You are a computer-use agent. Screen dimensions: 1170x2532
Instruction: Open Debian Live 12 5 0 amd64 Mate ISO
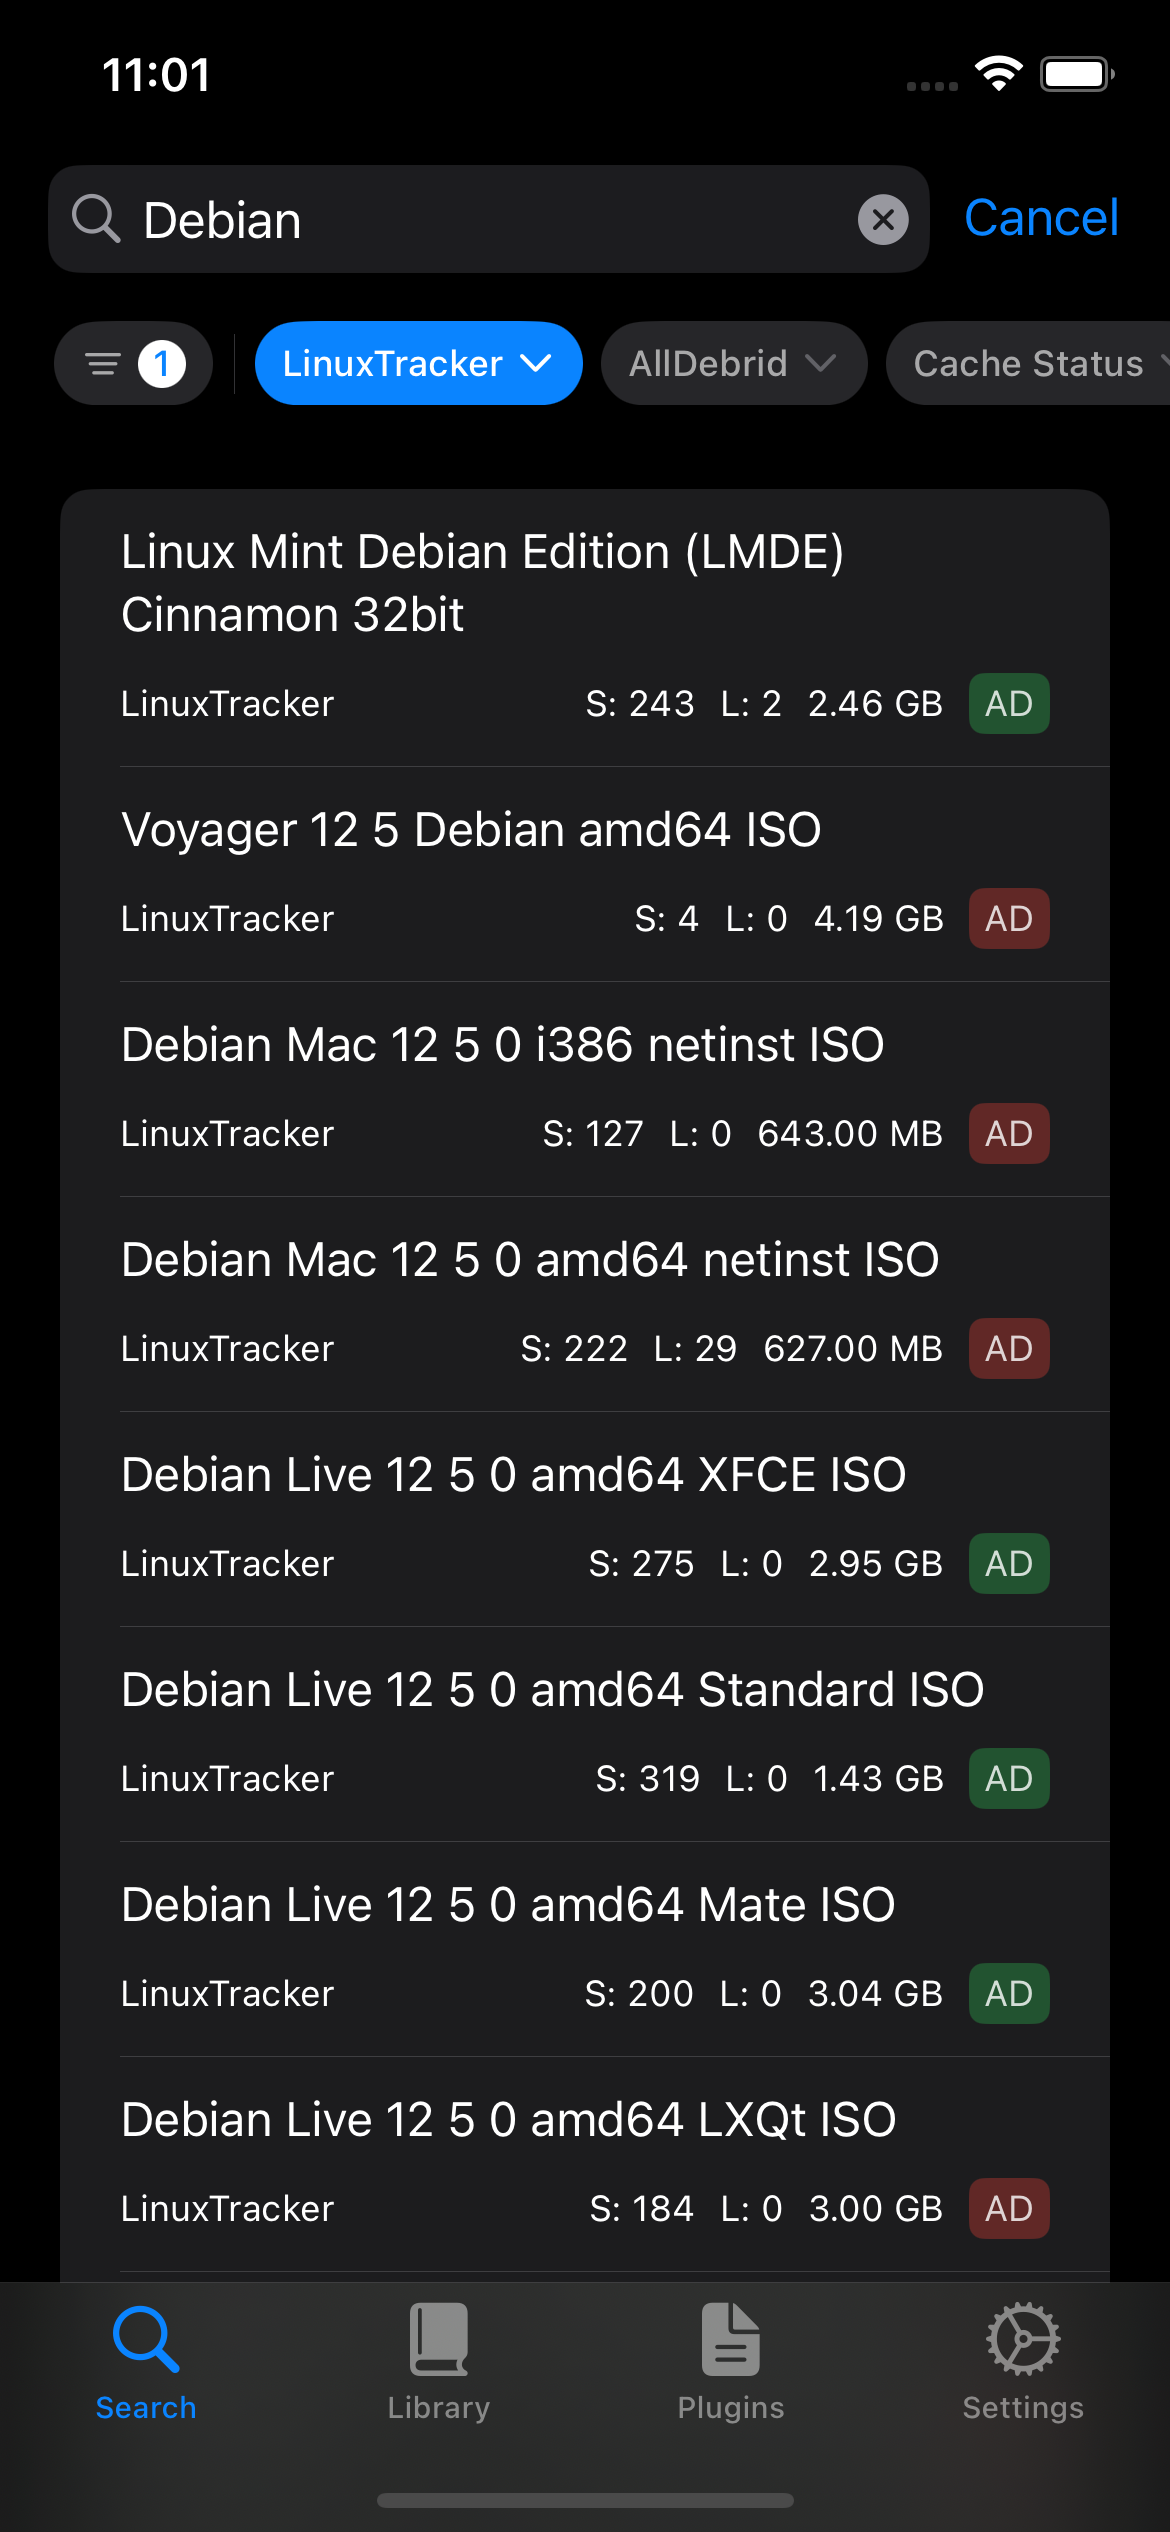(x=508, y=1905)
